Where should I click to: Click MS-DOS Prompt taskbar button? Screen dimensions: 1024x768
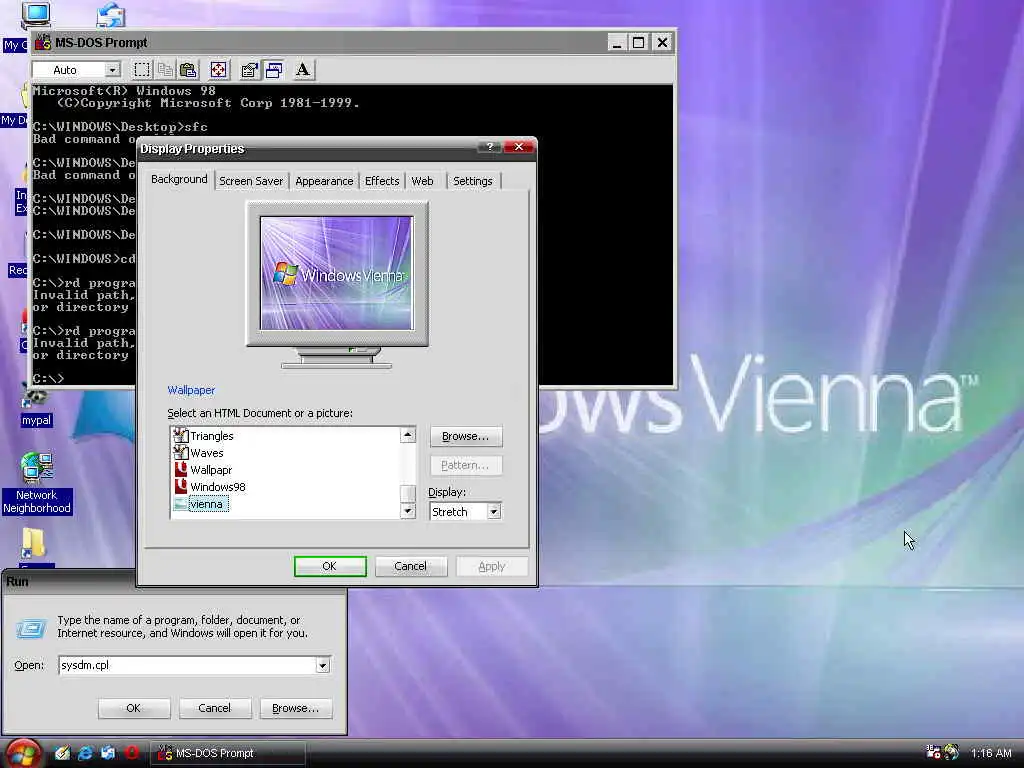pyautogui.click(x=228, y=753)
